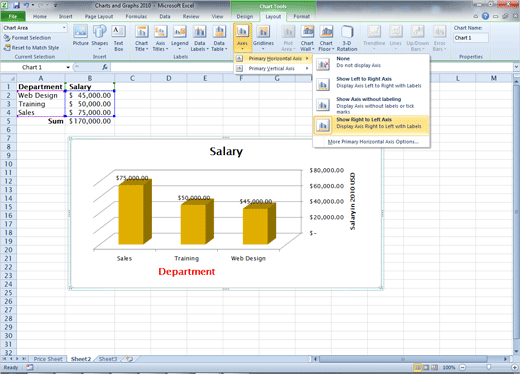Open the Customize Quick Access Toolbar dropdown
This screenshot has width=520, height=374.
click(x=55, y=5)
